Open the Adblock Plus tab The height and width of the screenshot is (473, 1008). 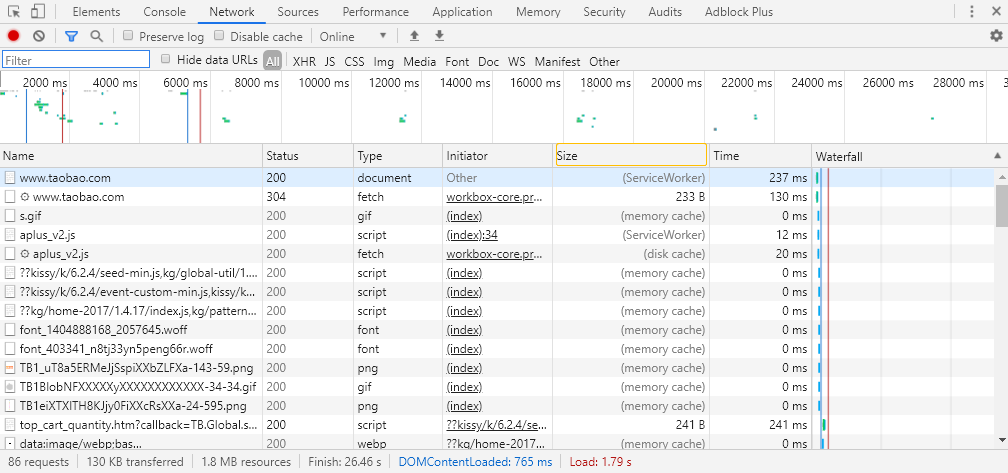[x=739, y=12]
